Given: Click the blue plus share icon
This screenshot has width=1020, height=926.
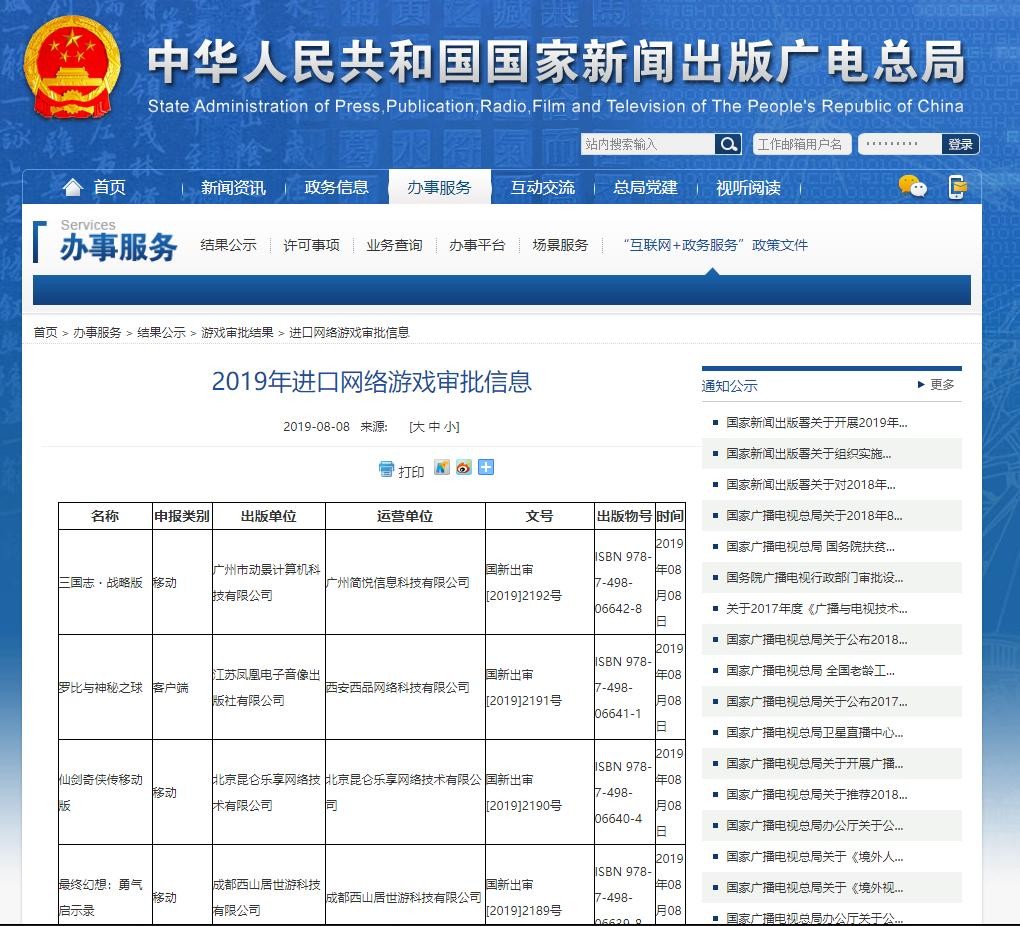Looking at the screenshot, I should (x=486, y=468).
